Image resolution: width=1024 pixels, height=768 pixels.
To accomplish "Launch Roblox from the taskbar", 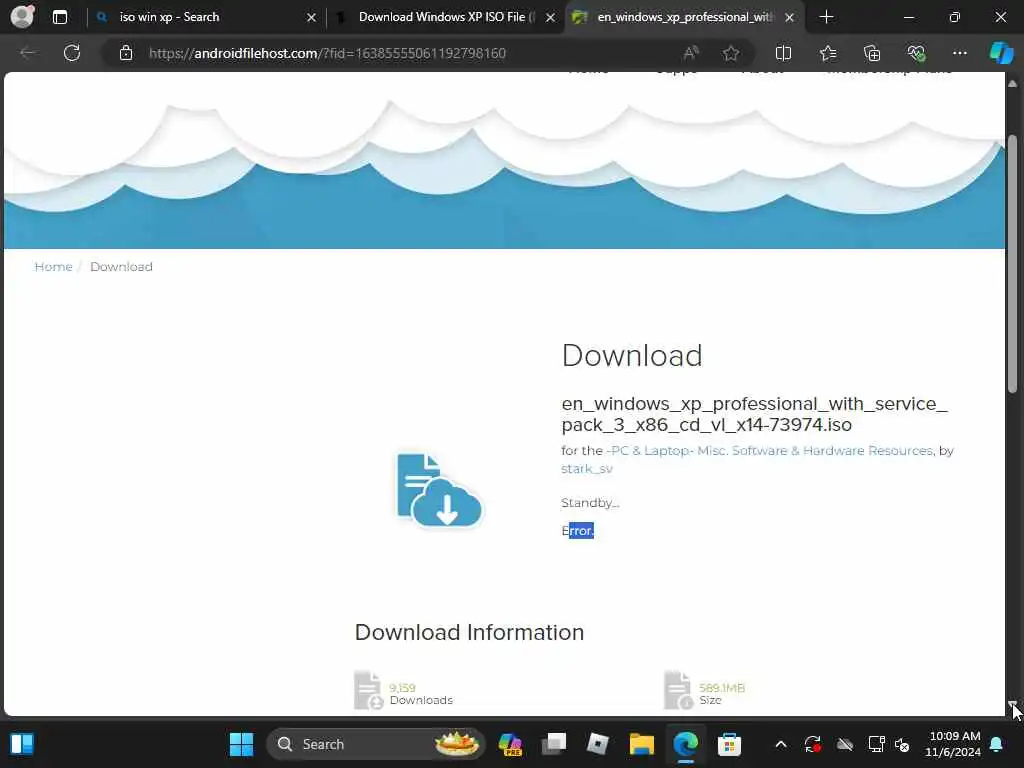I will (x=598, y=744).
